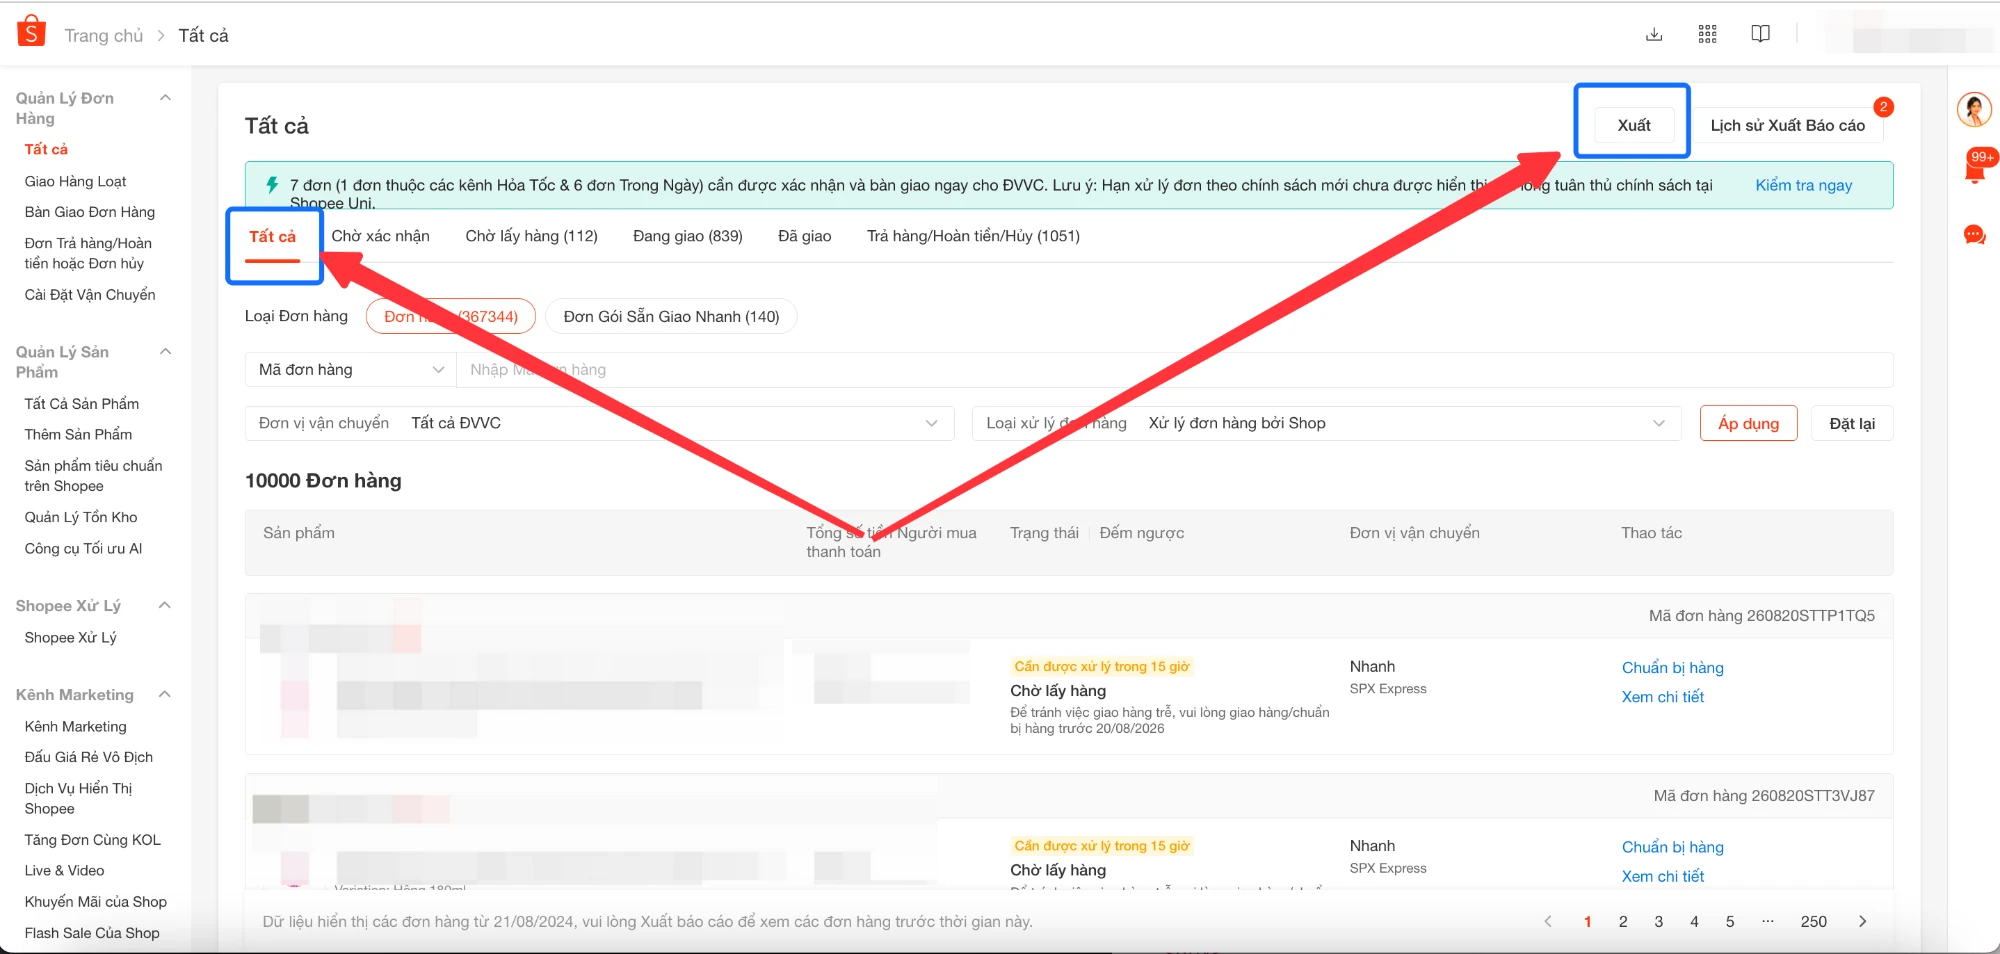
Task: Click Chuẩn bị hàng for order 260820STT3VJ87
Action: click(x=1673, y=847)
